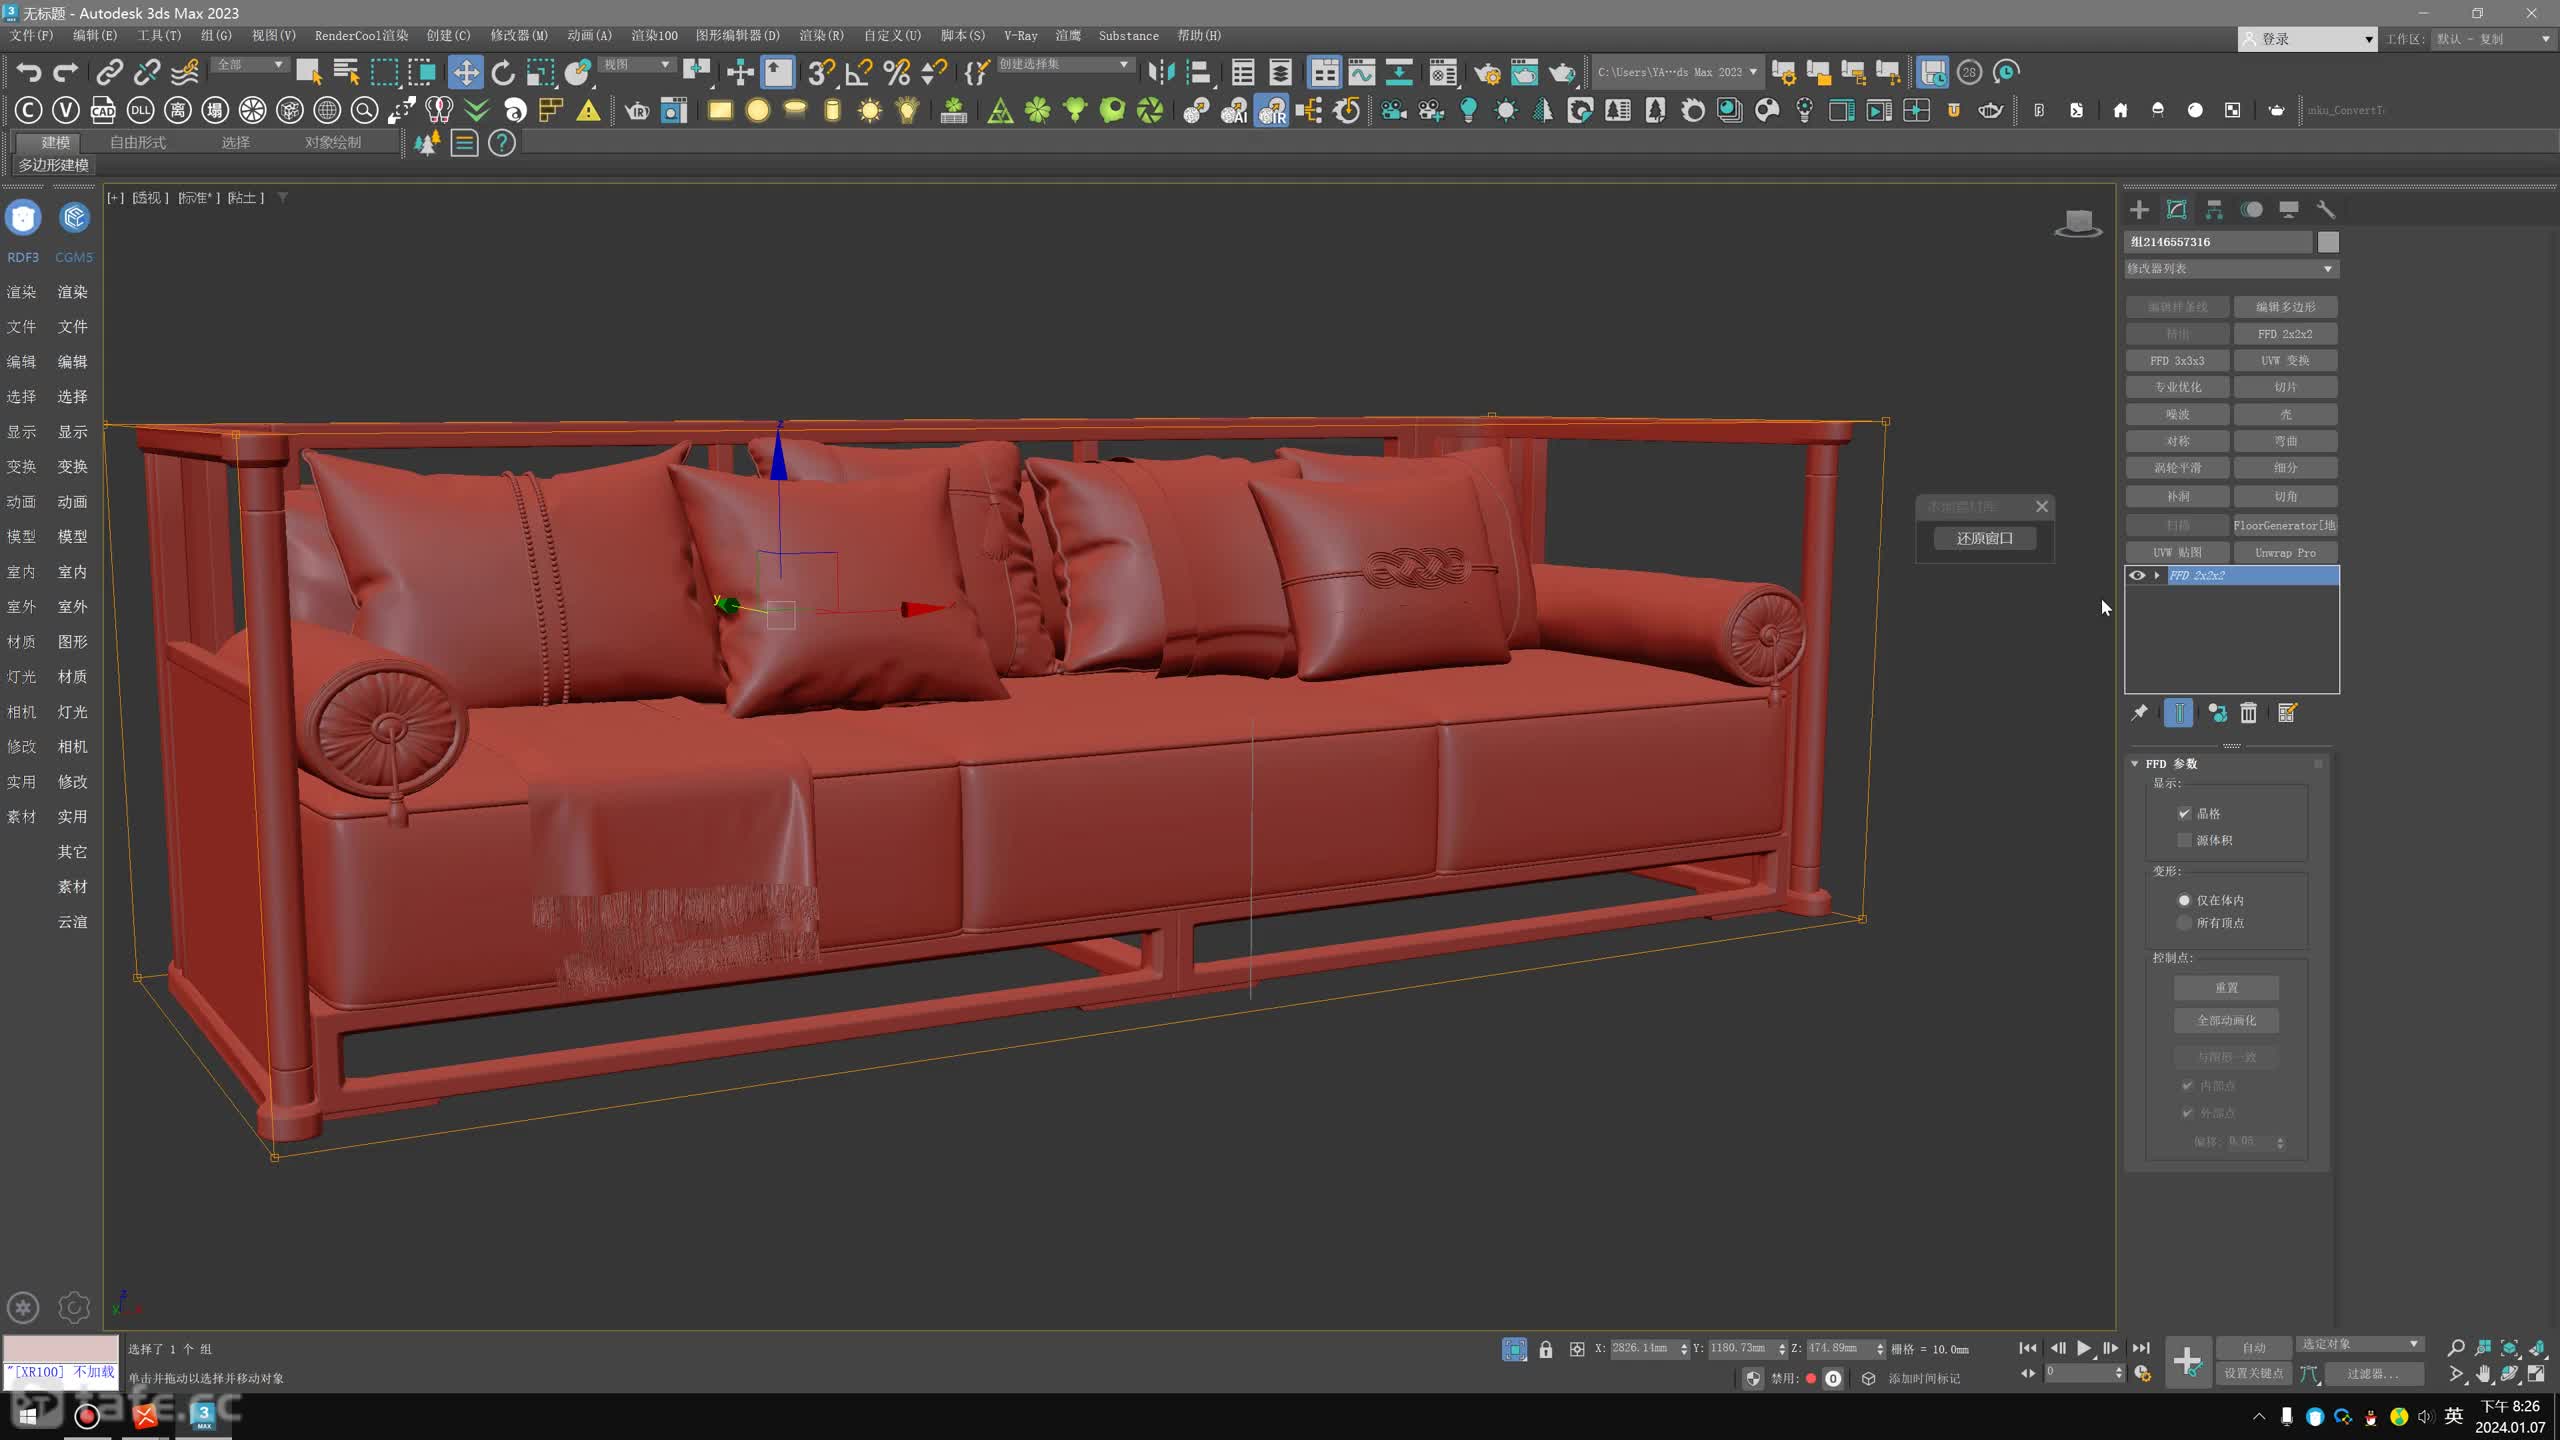Toggle the Percent Snap icon

tap(896, 72)
